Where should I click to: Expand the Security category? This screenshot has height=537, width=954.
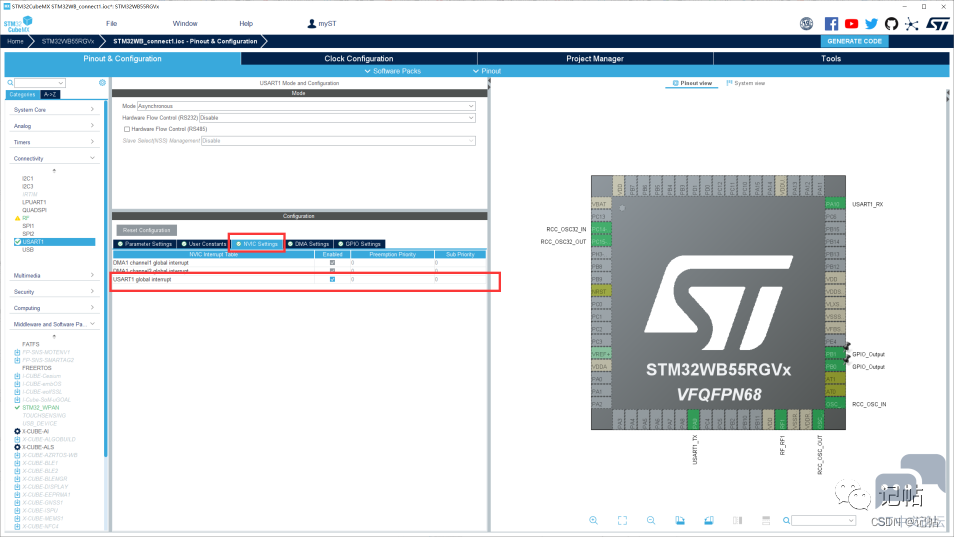(x=54, y=292)
